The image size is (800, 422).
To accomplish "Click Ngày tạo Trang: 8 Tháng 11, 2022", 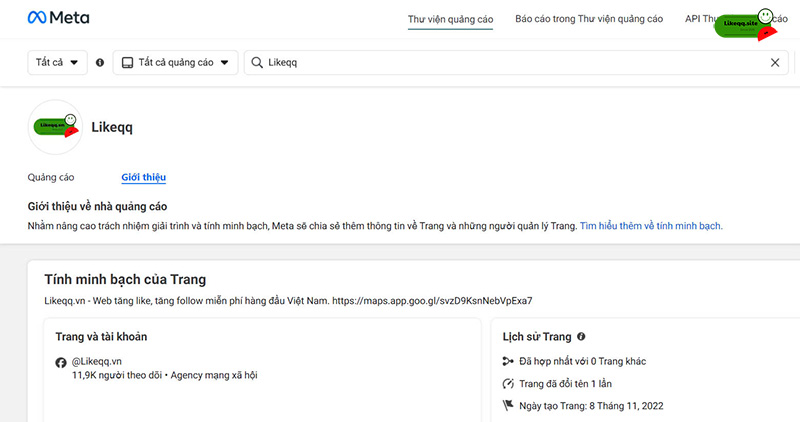I will point(591,406).
